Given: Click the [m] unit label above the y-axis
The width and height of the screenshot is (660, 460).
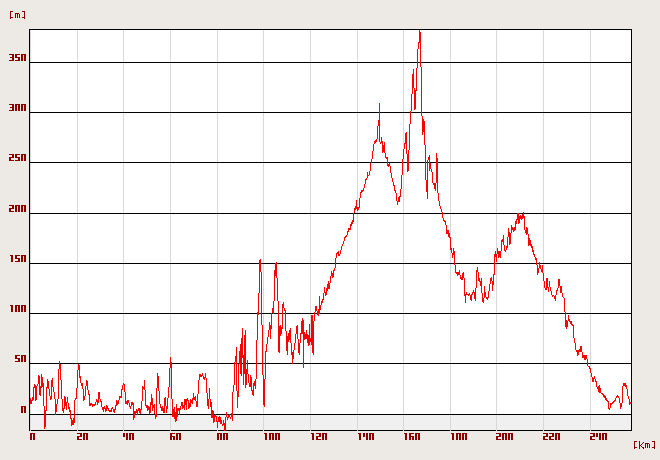Looking at the screenshot, I should point(17,15).
